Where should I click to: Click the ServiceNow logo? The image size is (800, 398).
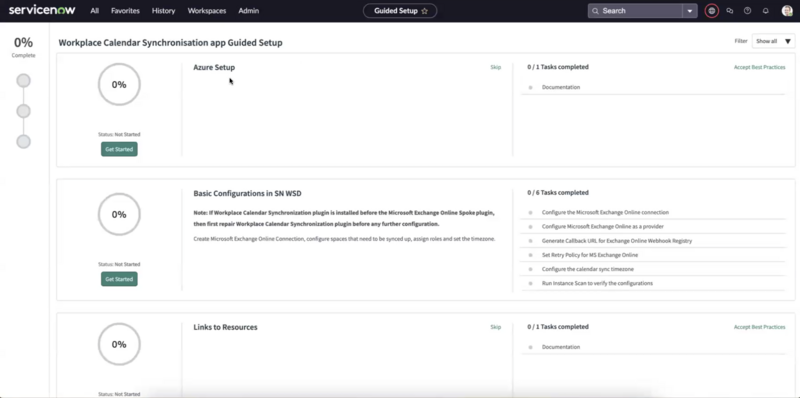42,10
